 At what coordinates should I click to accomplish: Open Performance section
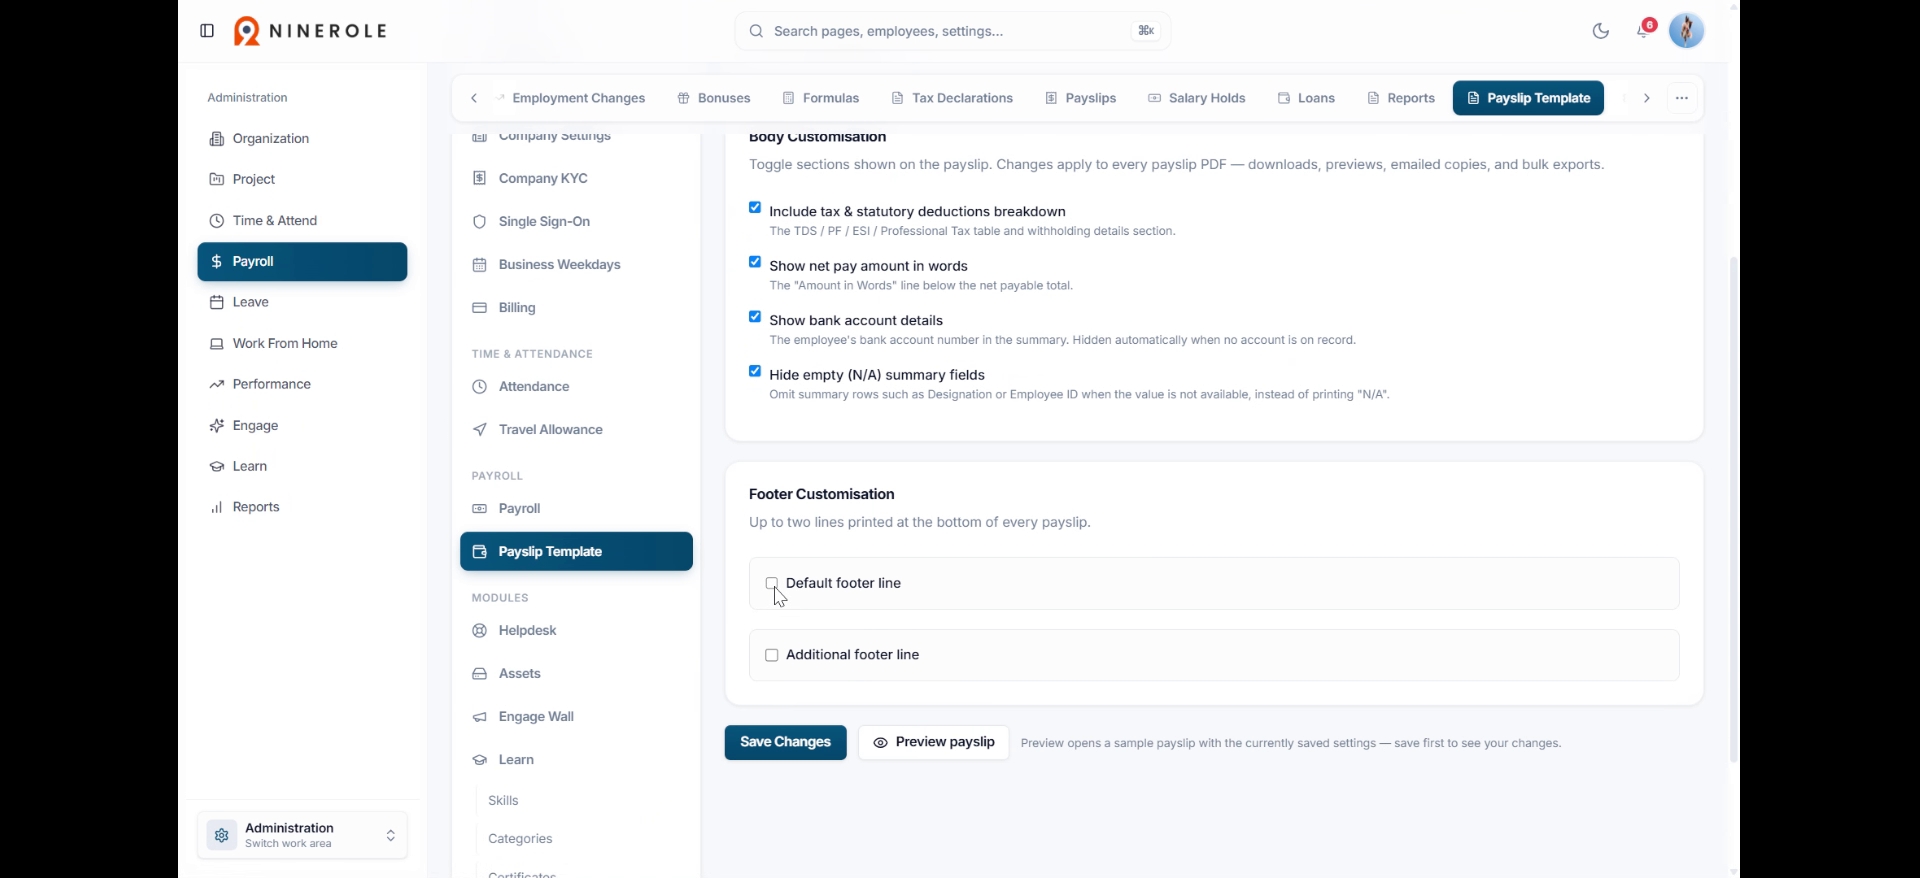[302, 384]
